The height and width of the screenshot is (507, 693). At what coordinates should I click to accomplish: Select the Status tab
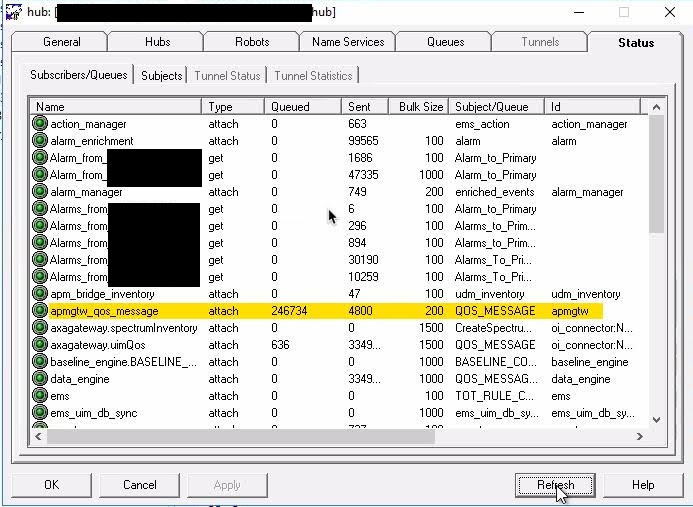[636, 42]
